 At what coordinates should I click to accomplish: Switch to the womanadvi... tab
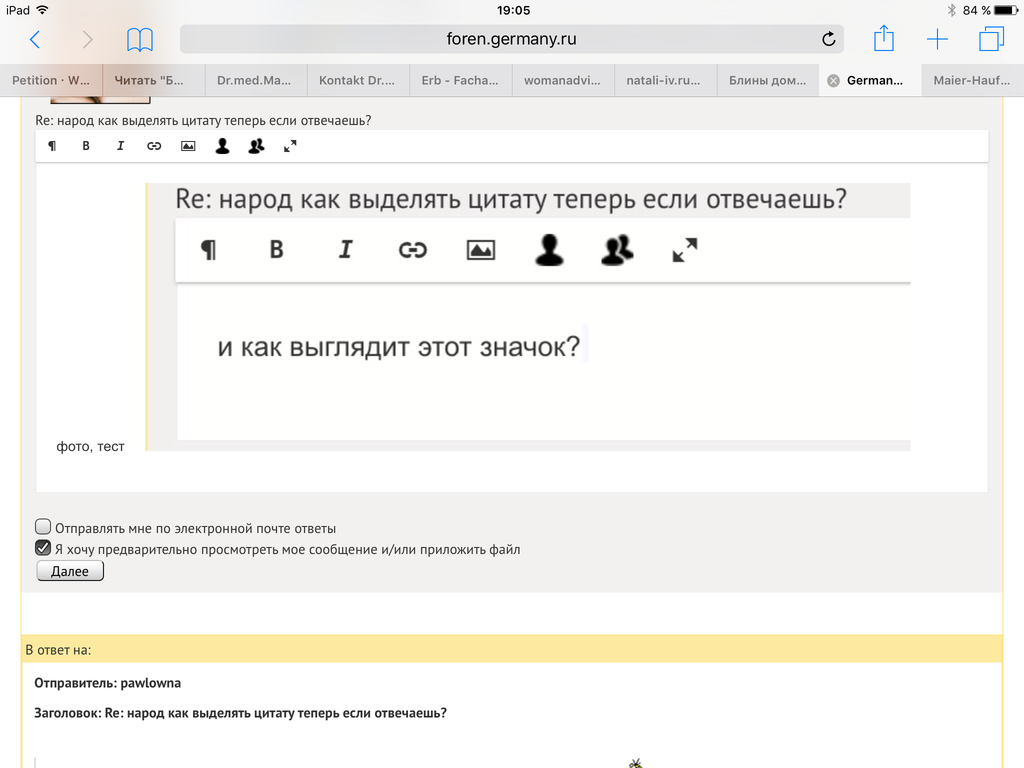pyautogui.click(x=562, y=80)
